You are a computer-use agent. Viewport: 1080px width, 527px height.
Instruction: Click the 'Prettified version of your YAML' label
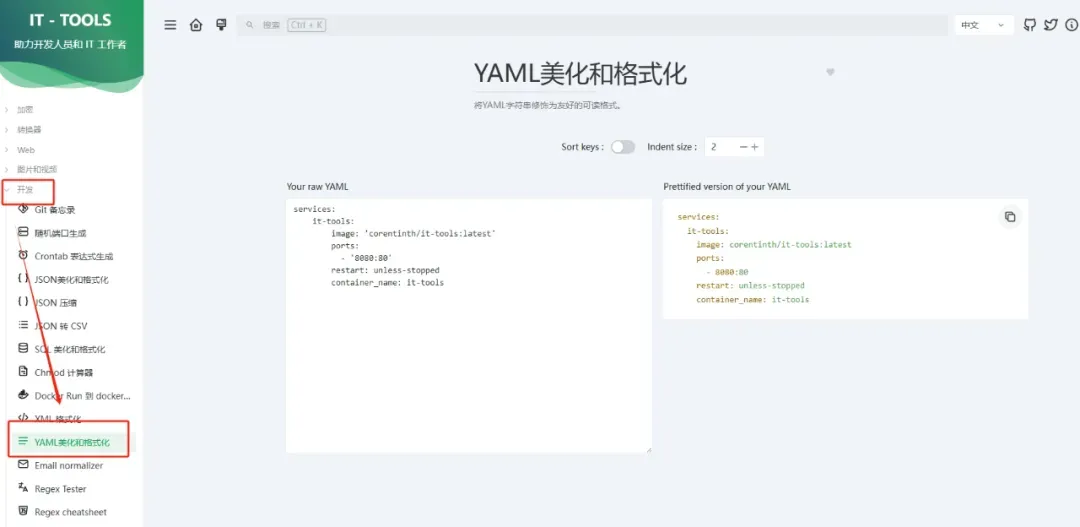point(727,187)
